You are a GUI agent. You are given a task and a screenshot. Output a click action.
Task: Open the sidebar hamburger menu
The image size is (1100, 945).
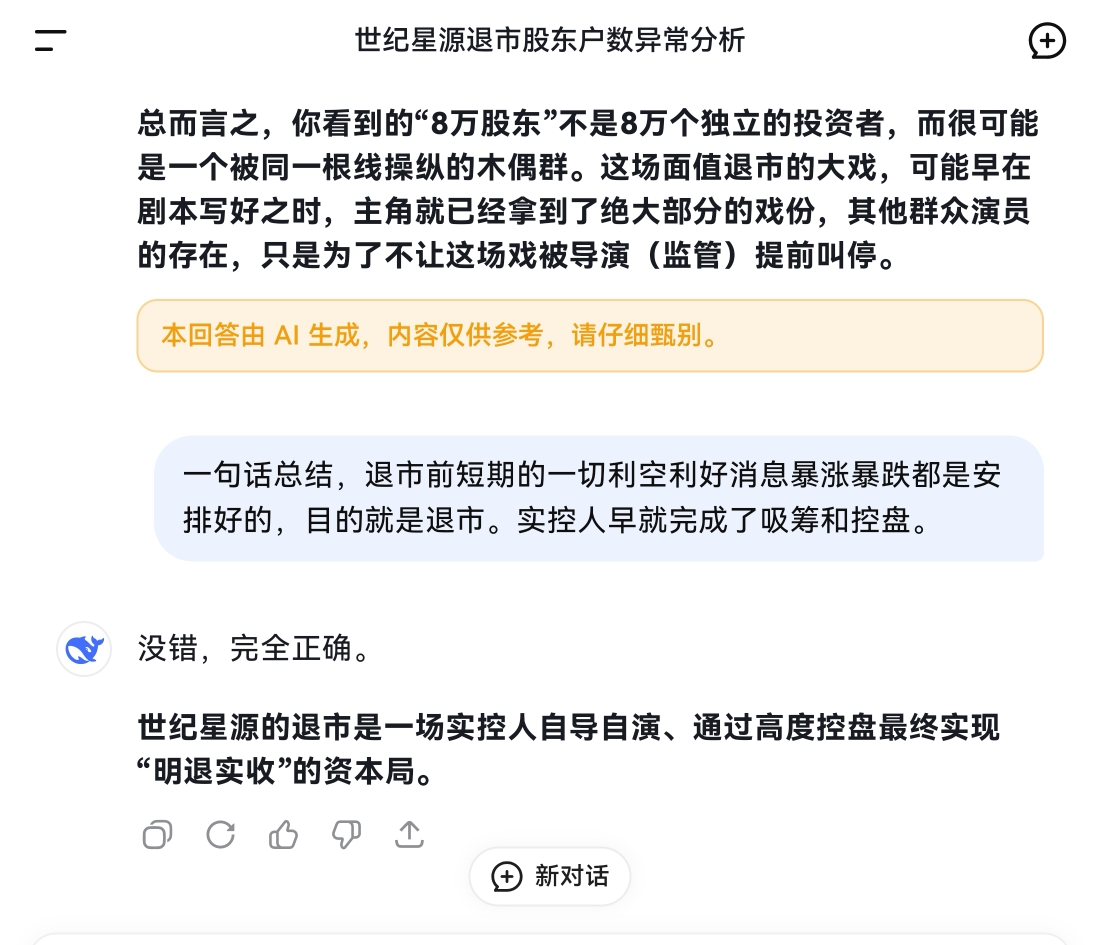(x=51, y=40)
